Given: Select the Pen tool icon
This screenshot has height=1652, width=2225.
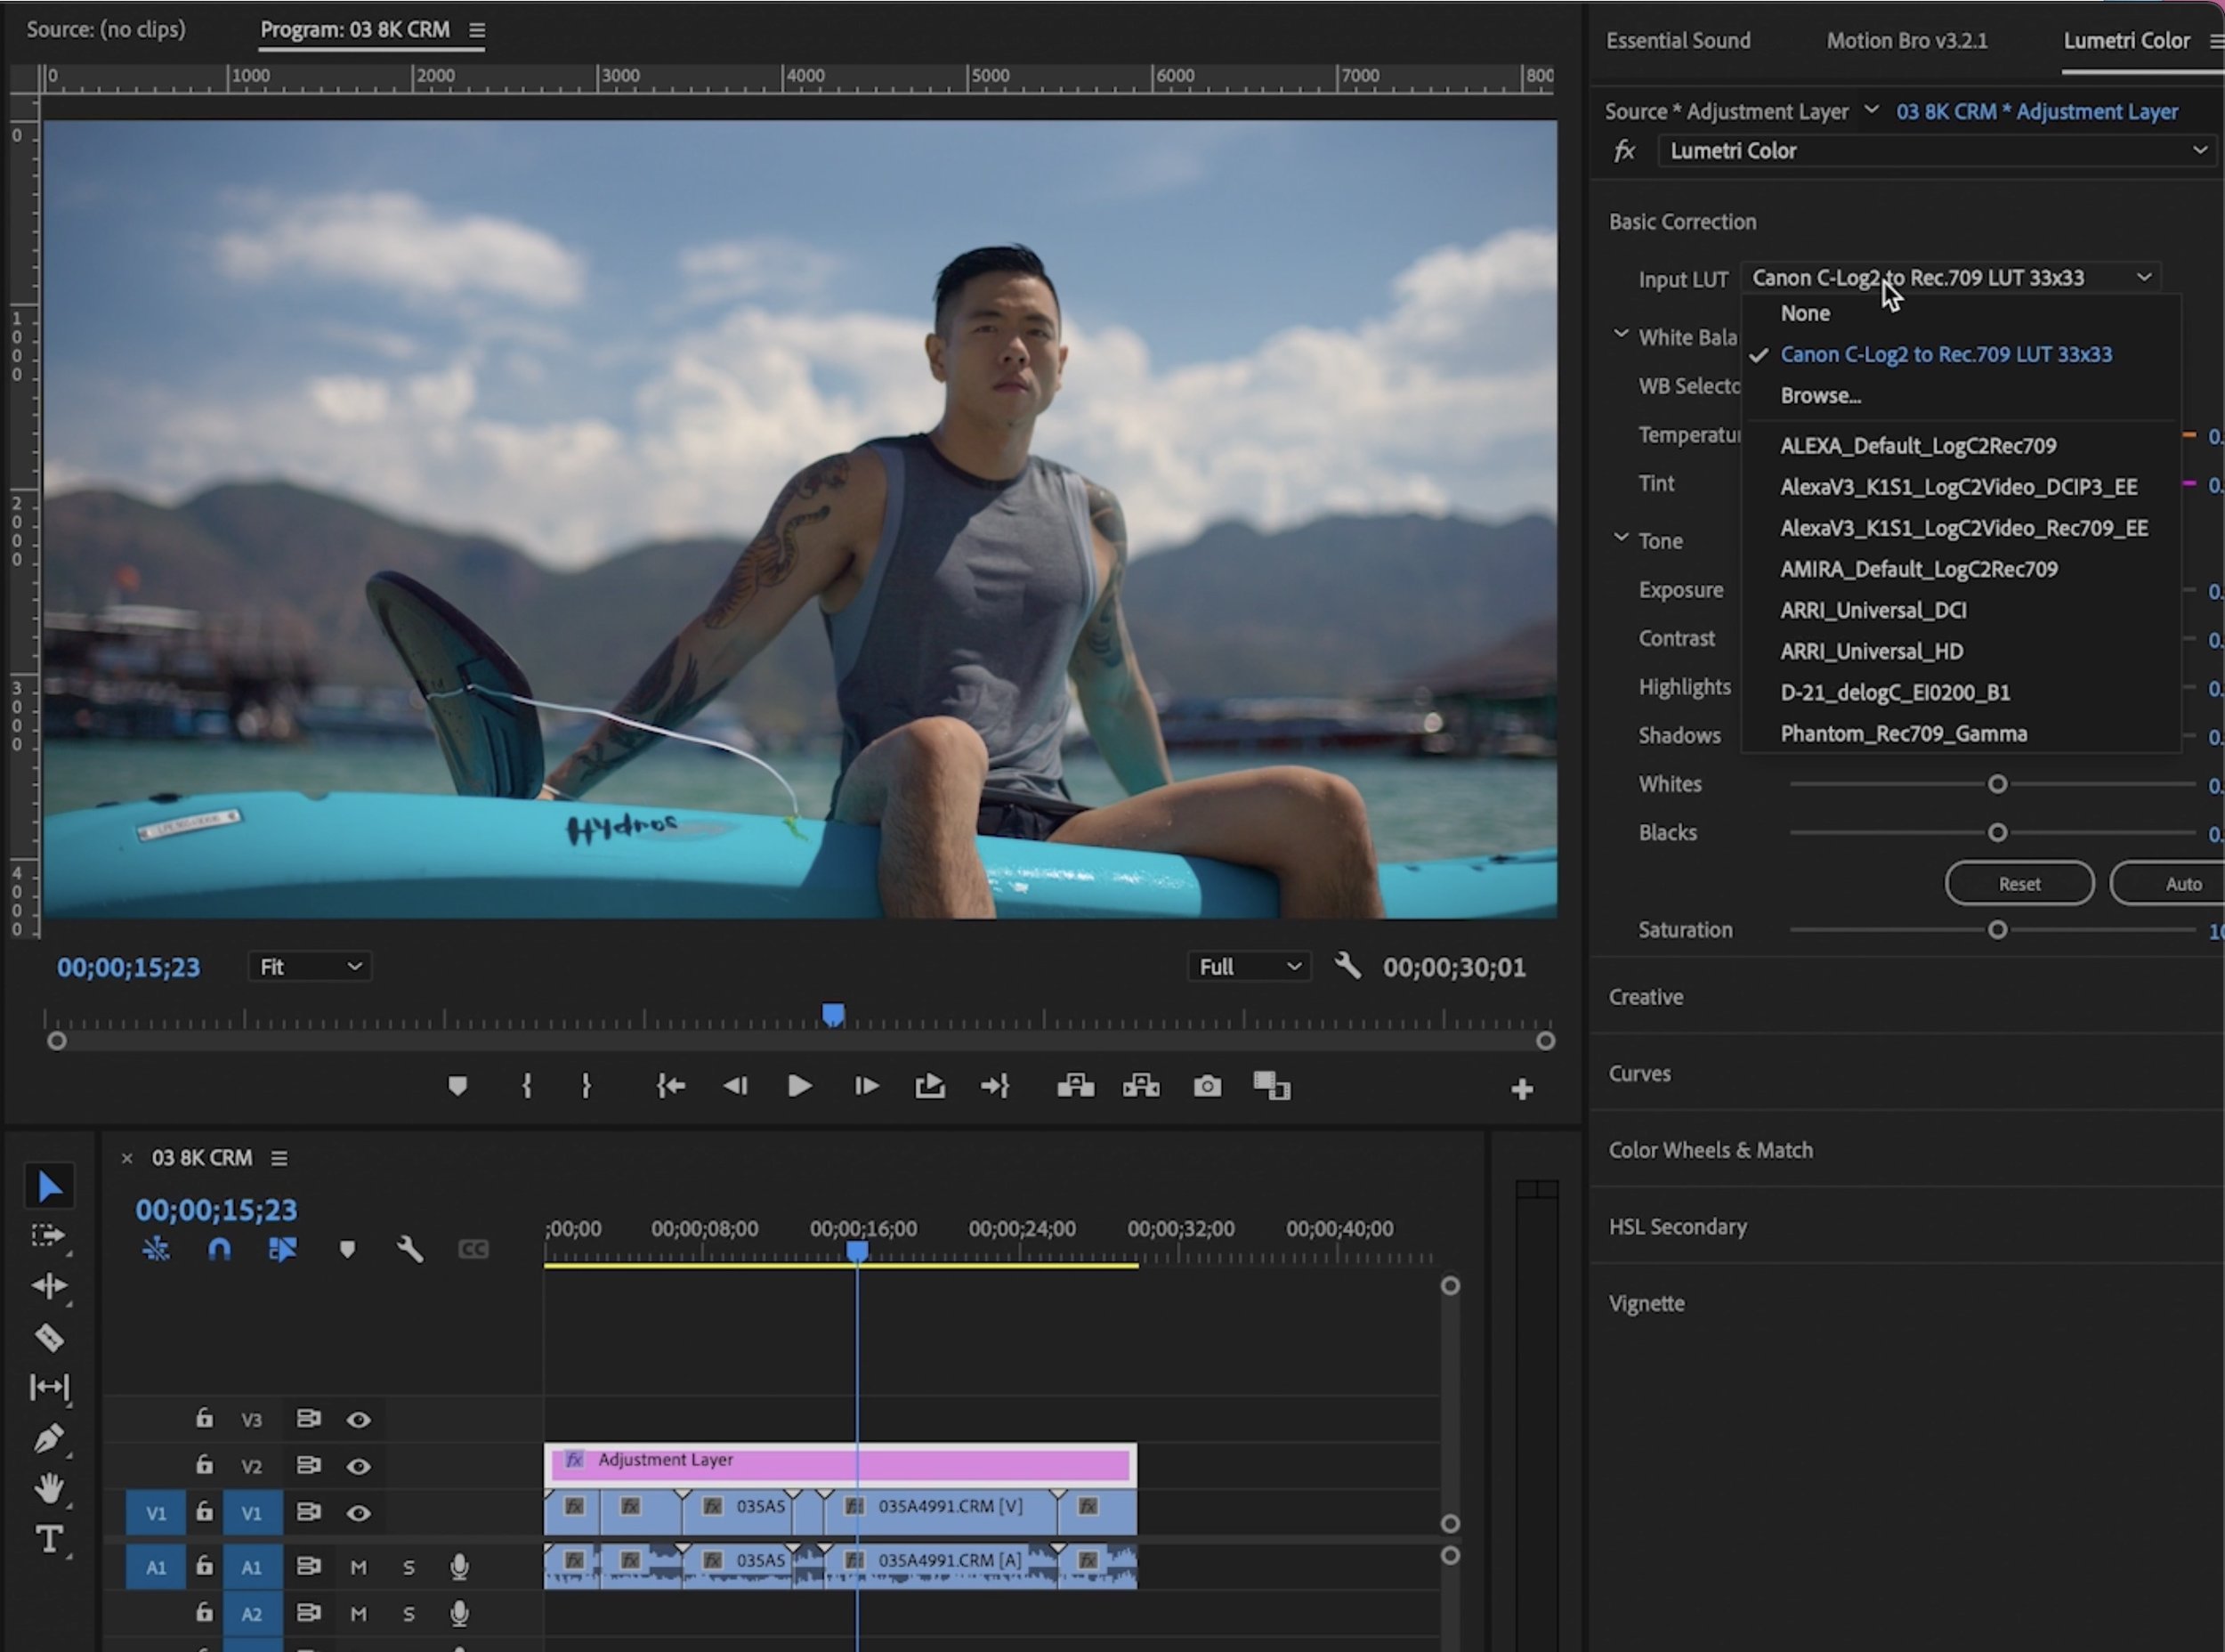Looking at the screenshot, I should click(49, 1437).
